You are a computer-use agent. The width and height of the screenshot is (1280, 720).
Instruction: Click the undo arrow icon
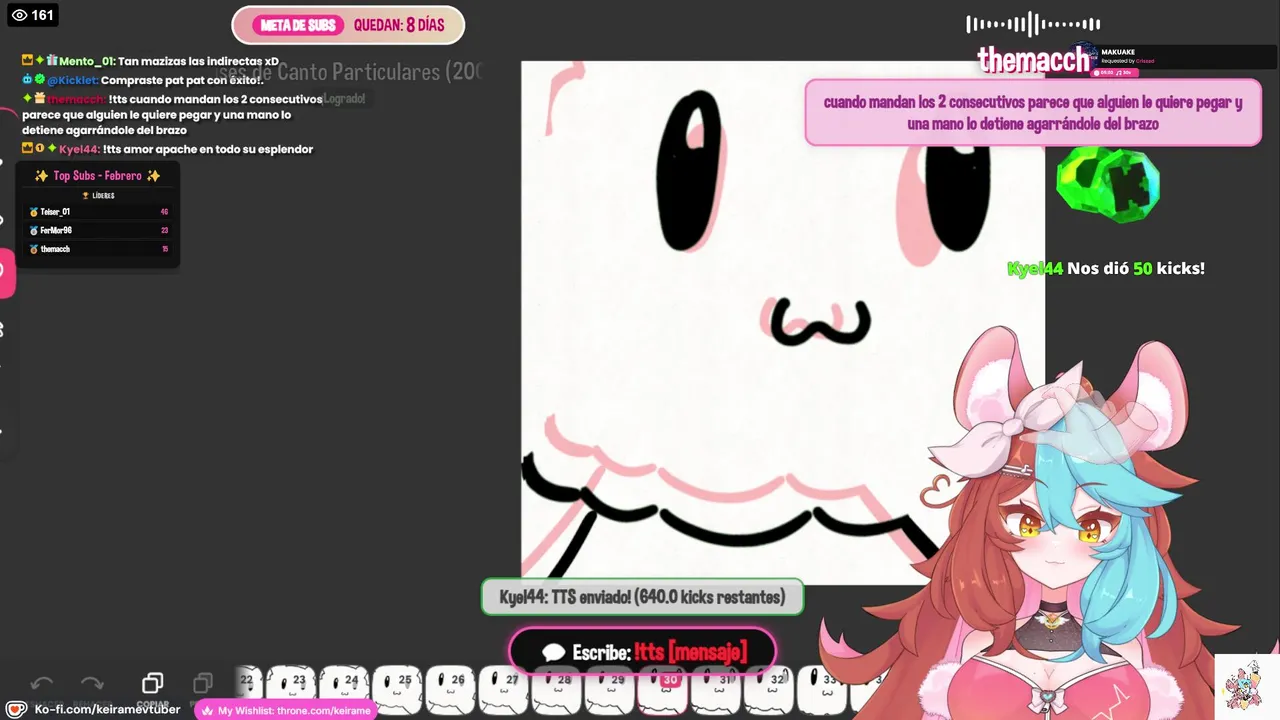(x=42, y=684)
